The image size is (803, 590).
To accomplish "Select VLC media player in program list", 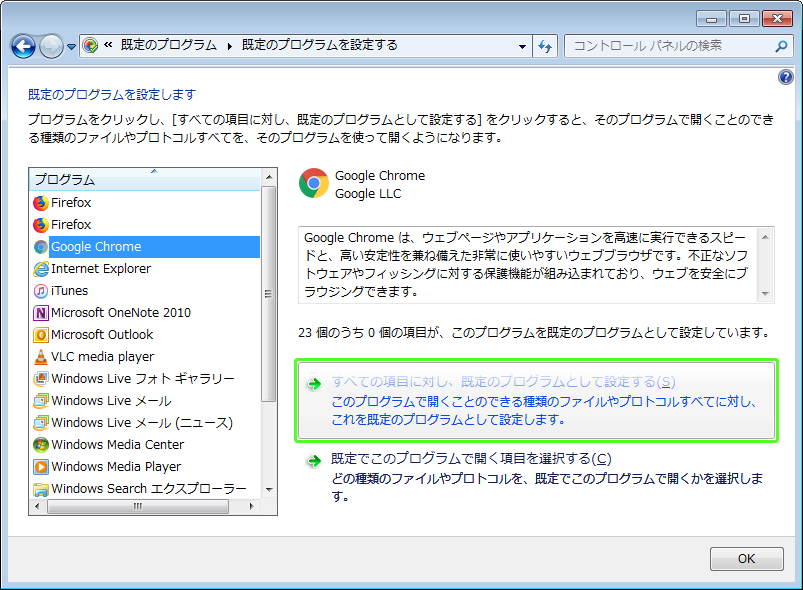I will [145, 357].
